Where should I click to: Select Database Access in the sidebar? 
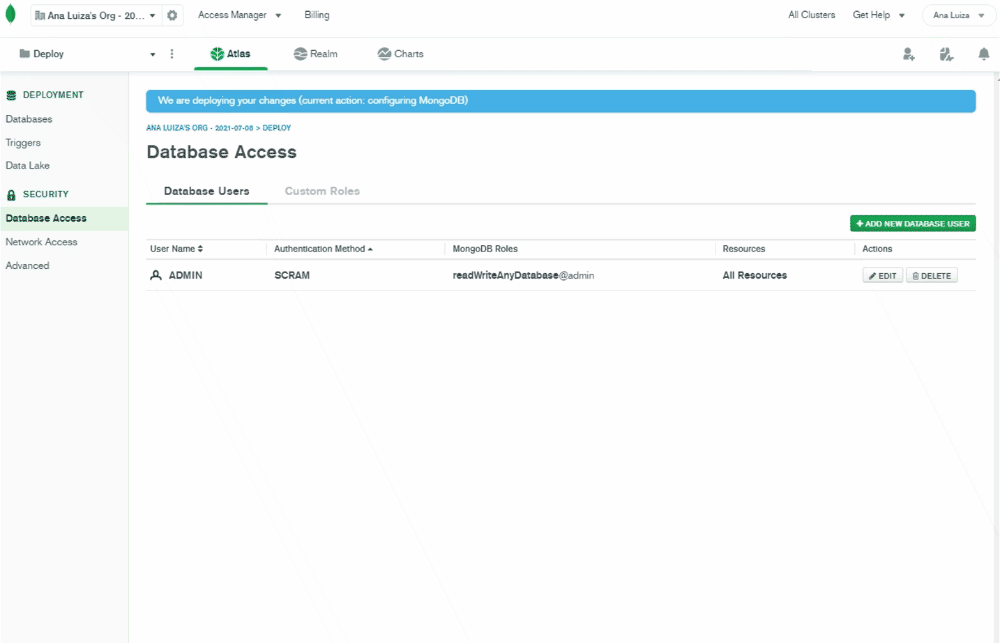pos(64,218)
